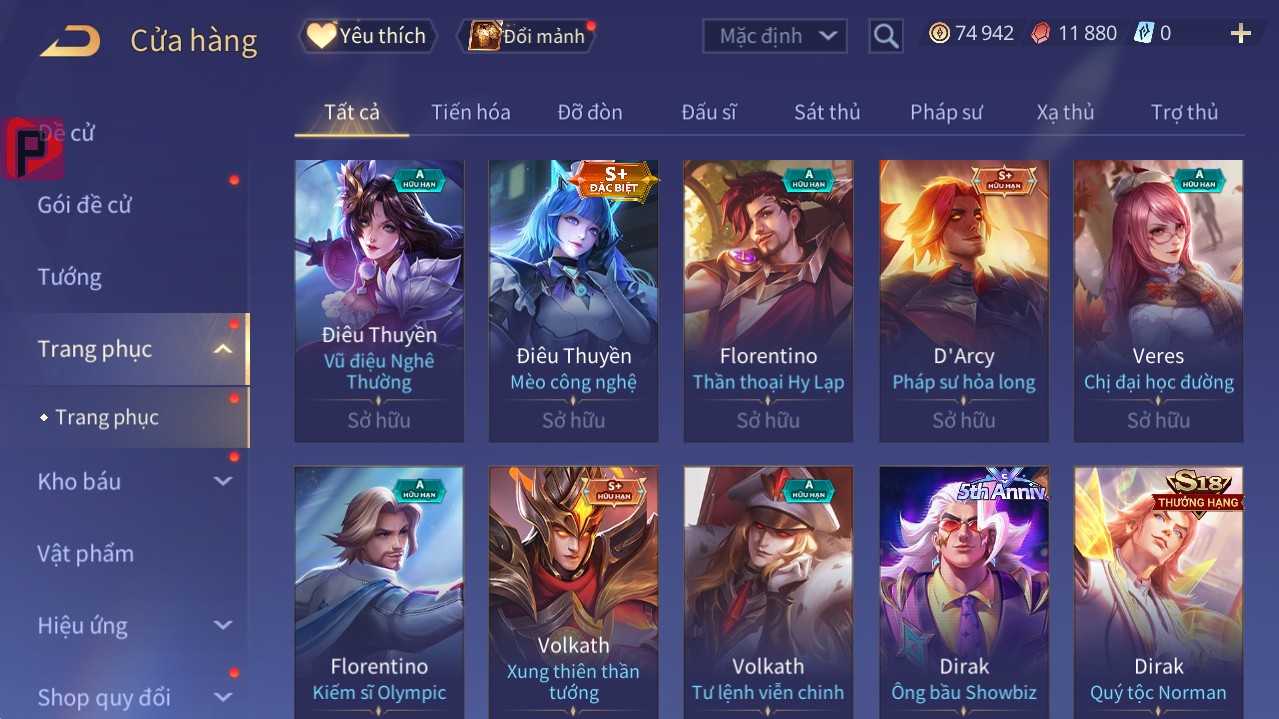
Task: Expand the Hiệu ứng sidebar section
Action: pos(223,625)
